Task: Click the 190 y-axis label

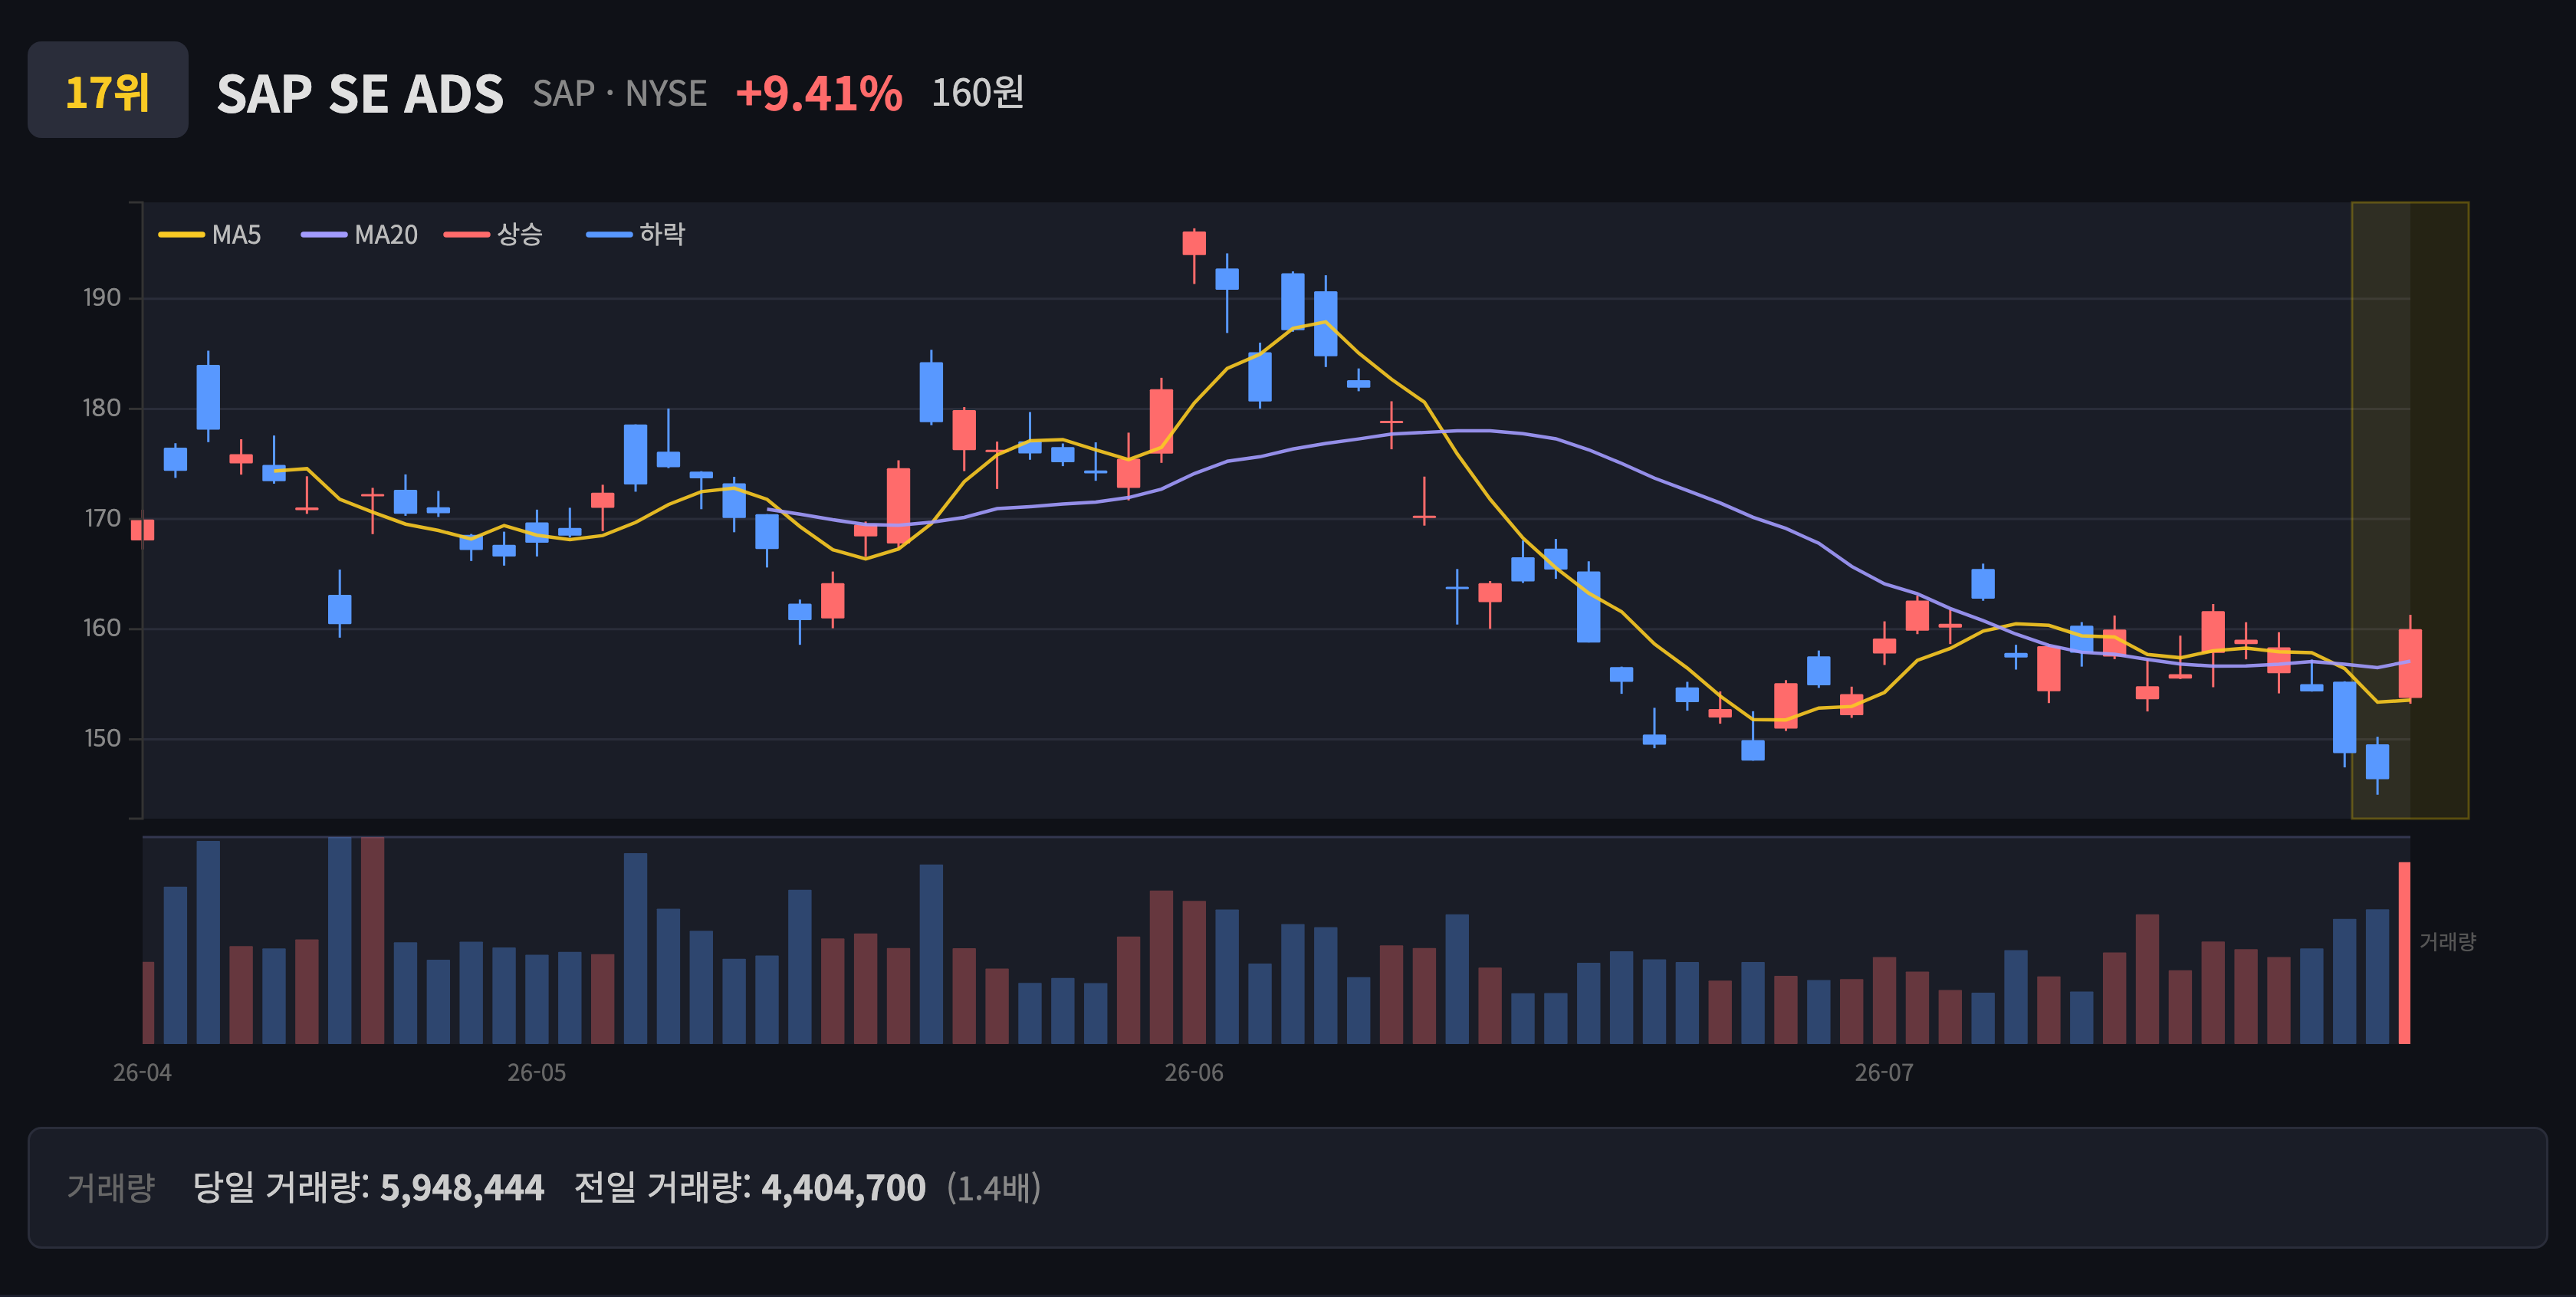Action: (x=101, y=298)
